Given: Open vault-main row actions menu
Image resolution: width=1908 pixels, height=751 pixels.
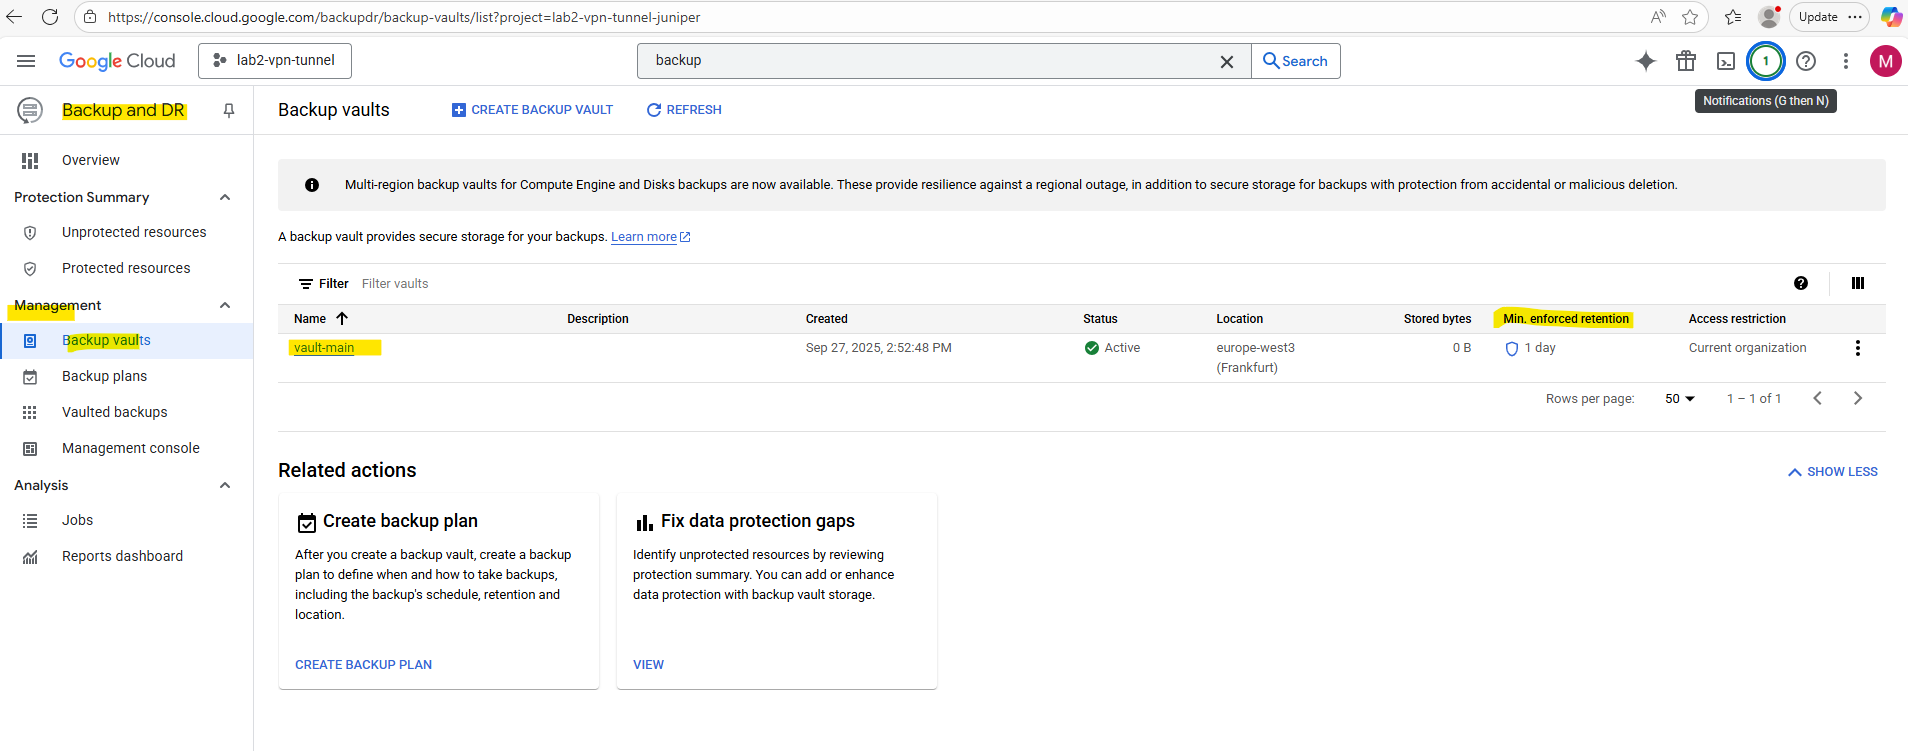Looking at the screenshot, I should [1858, 348].
